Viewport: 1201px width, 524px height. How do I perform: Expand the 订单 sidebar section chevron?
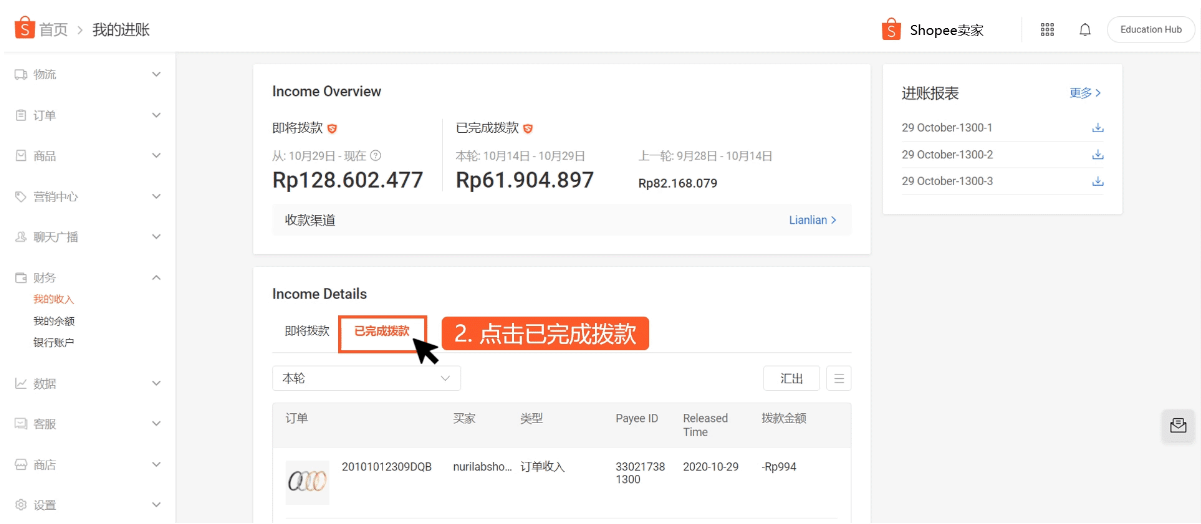click(156, 115)
